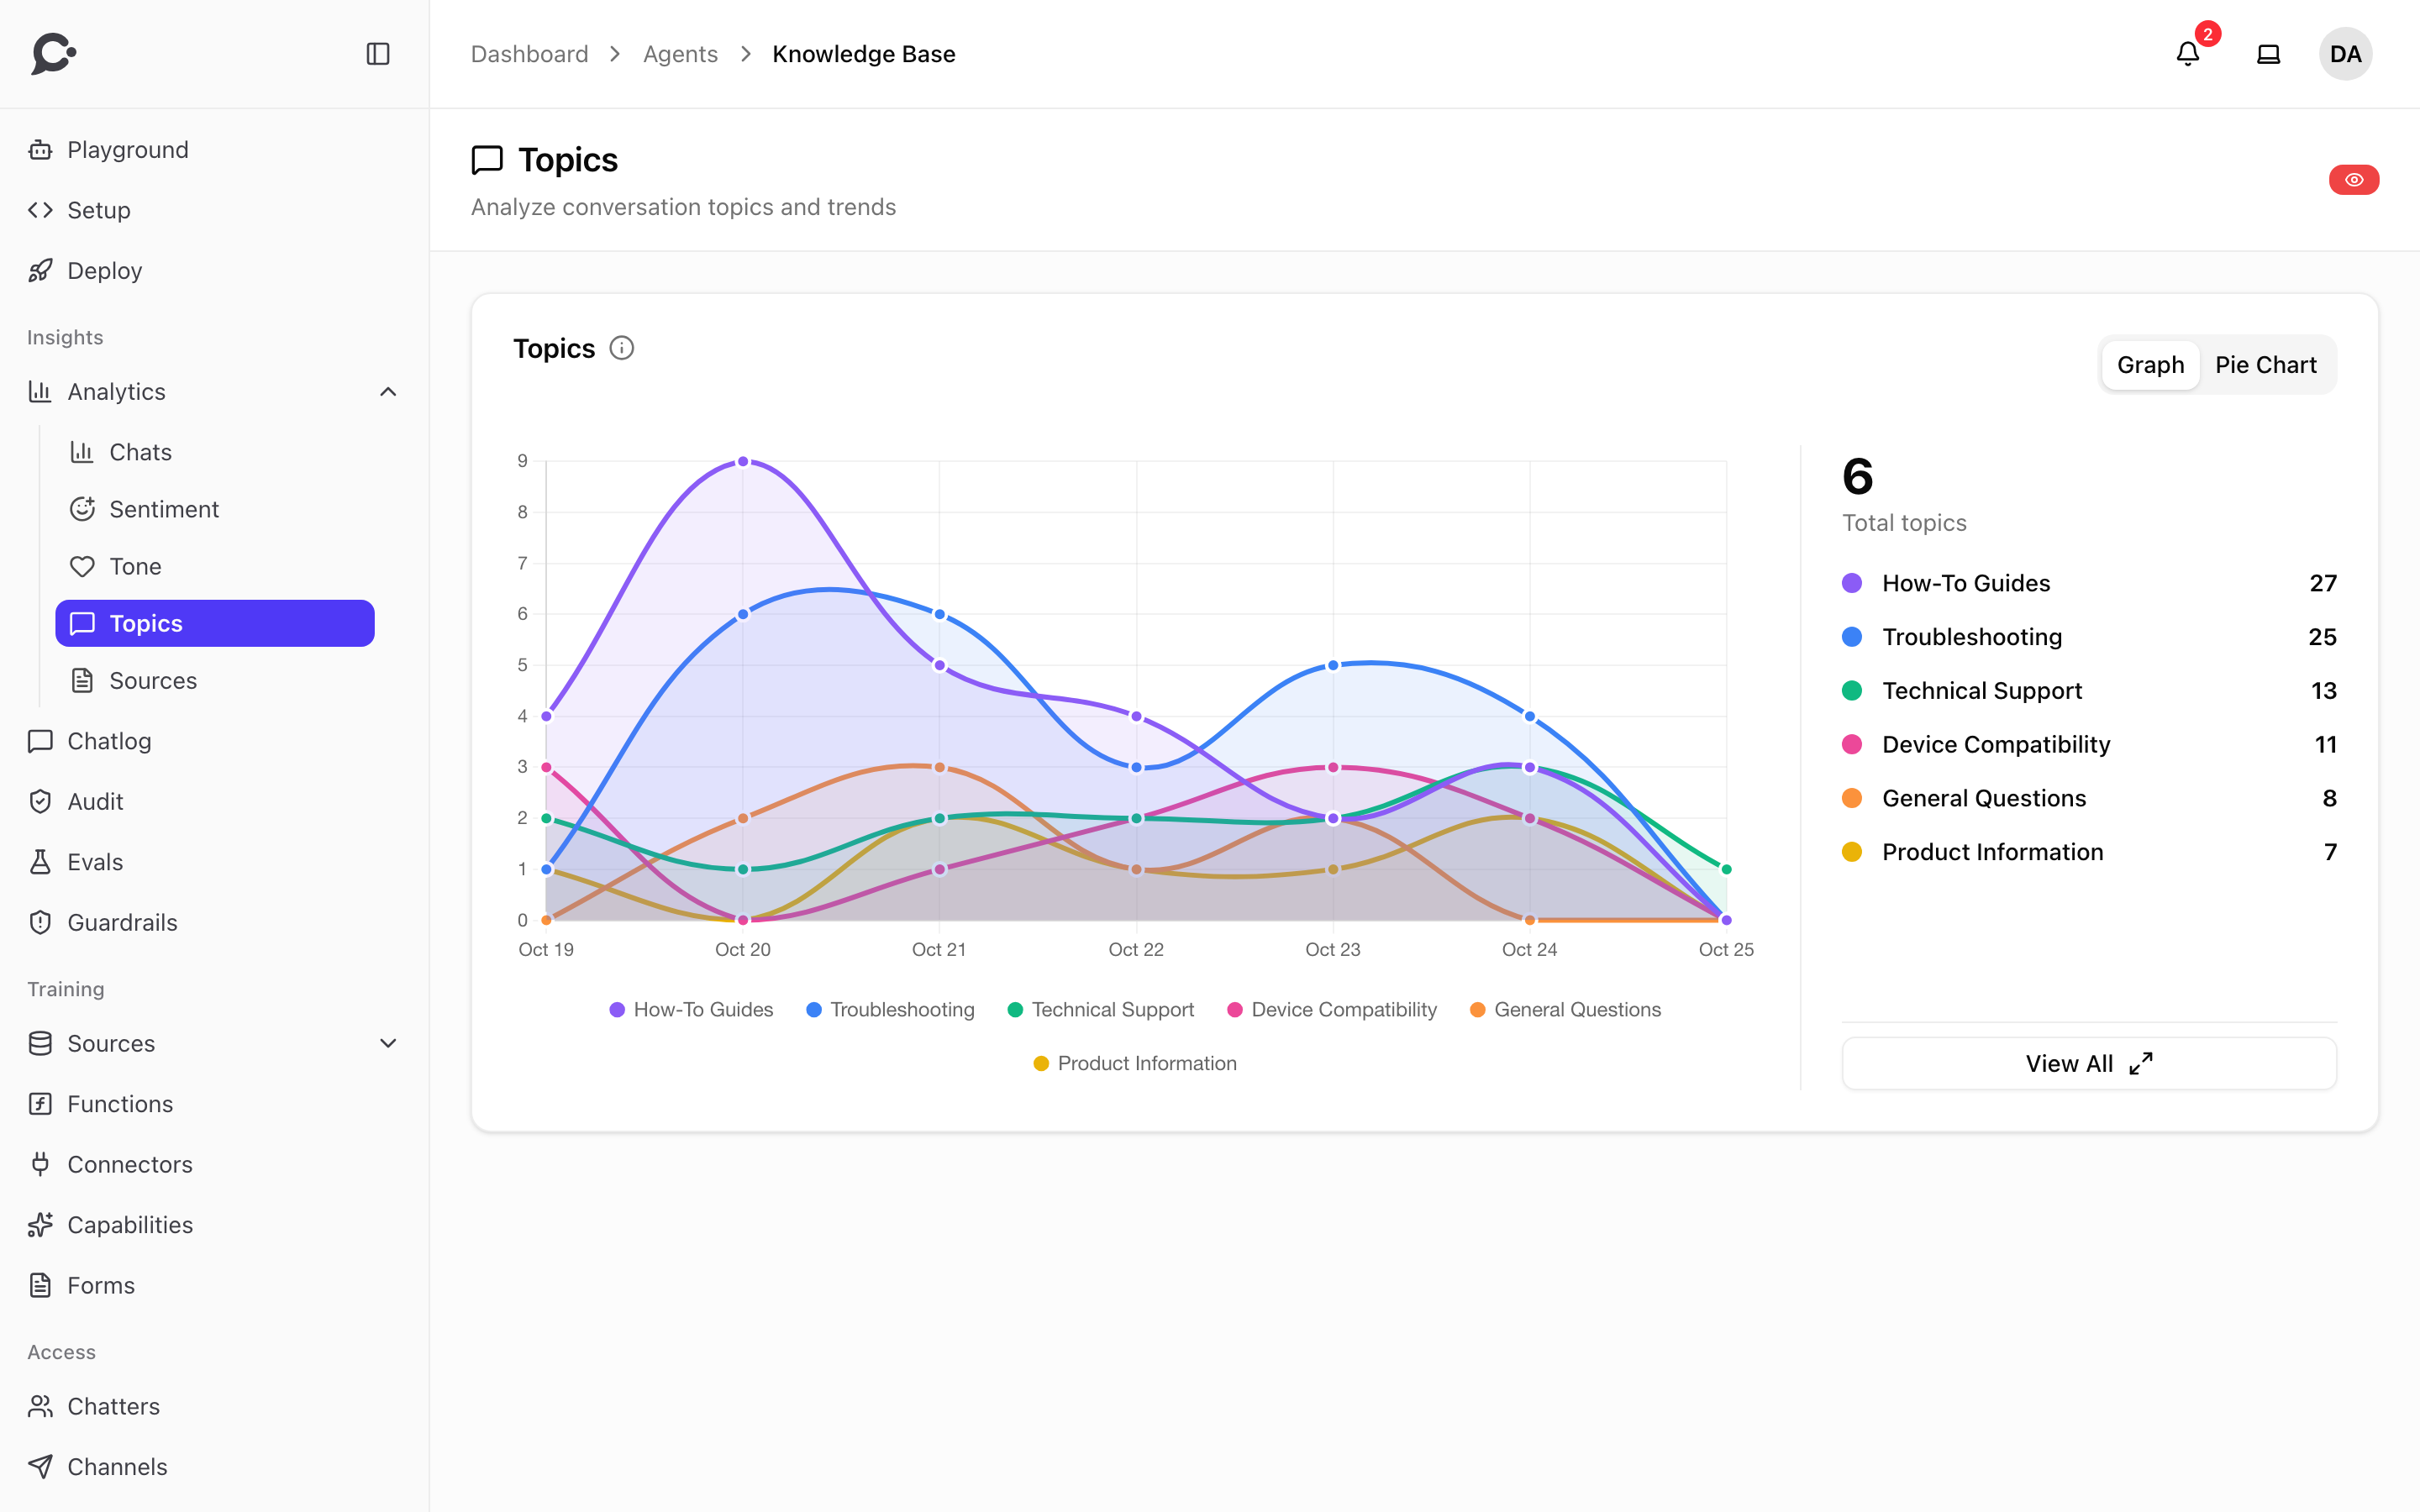Open the DA user avatar menu
Image resolution: width=2420 pixels, height=1512 pixels.
[2346, 54]
